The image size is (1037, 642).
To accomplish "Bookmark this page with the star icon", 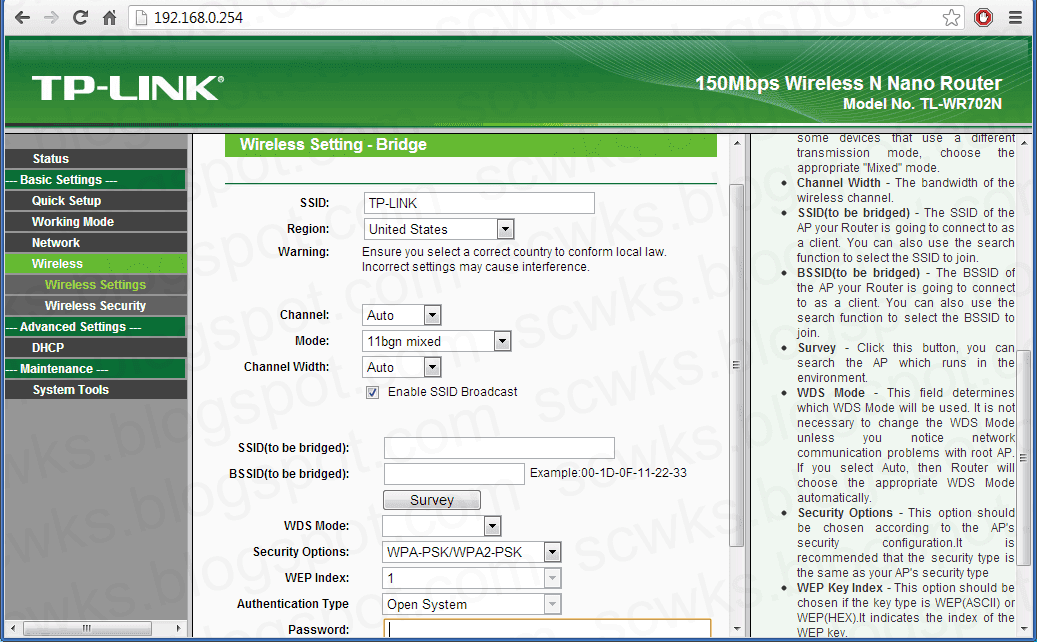I will point(950,17).
